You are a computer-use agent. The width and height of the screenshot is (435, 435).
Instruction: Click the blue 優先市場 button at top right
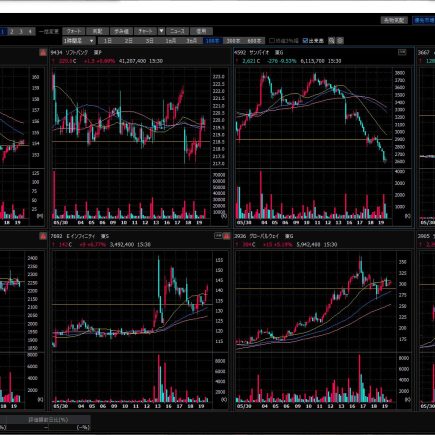click(x=424, y=20)
